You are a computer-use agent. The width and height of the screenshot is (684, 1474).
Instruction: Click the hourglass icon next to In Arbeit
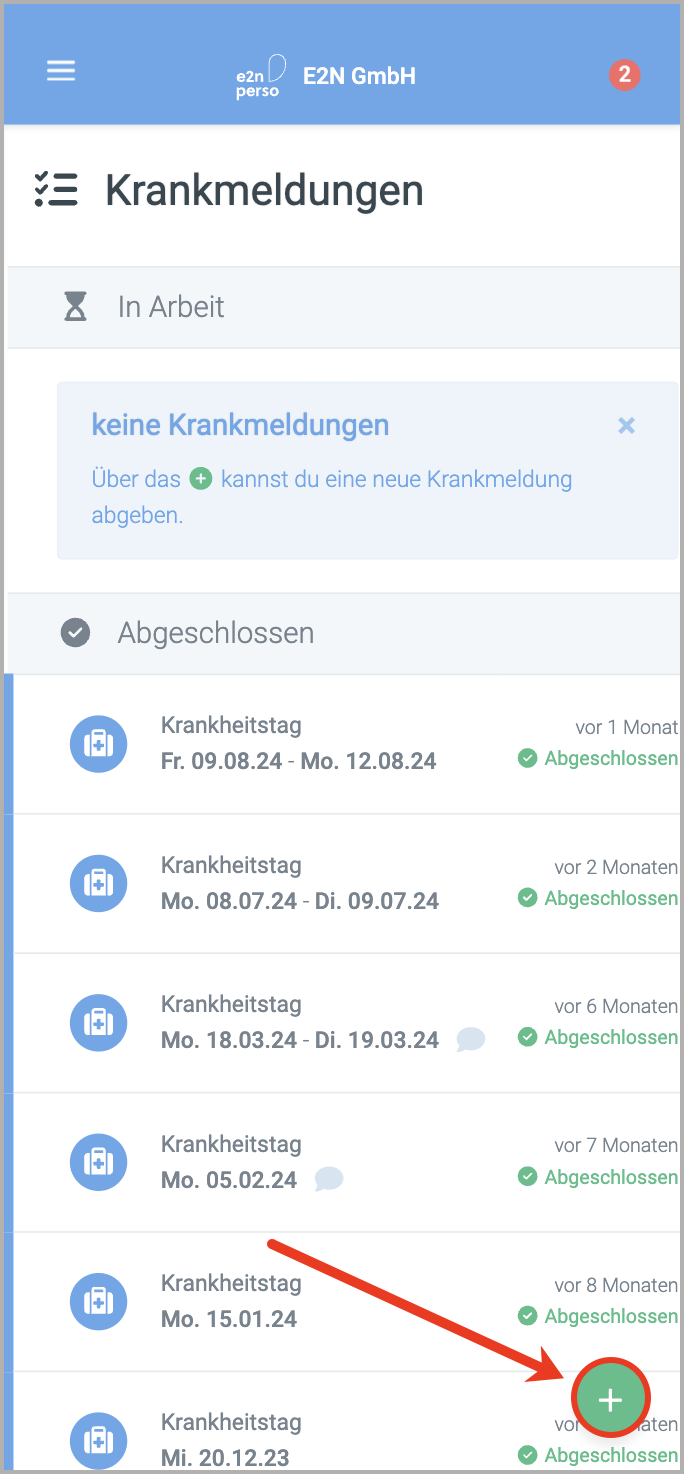tap(74, 307)
